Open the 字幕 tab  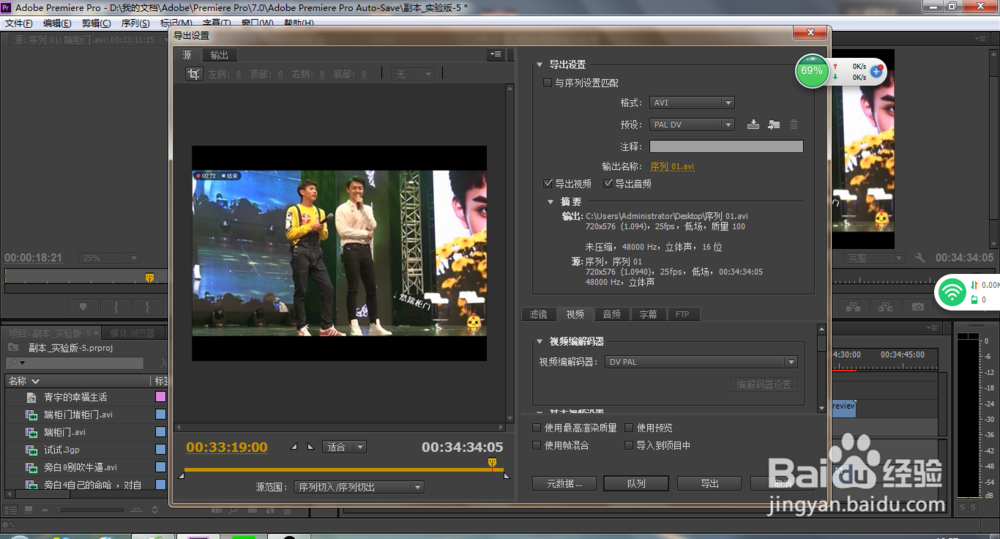click(648, 314)
